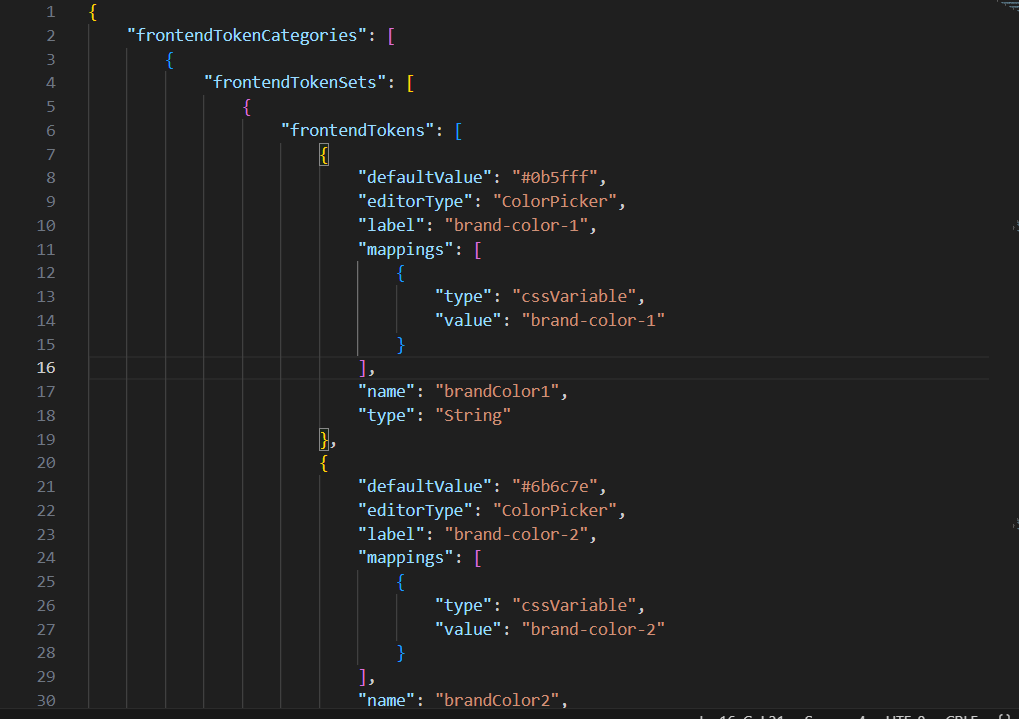Click the "#6b6c7e" default color value

click(x=554, y=486)
